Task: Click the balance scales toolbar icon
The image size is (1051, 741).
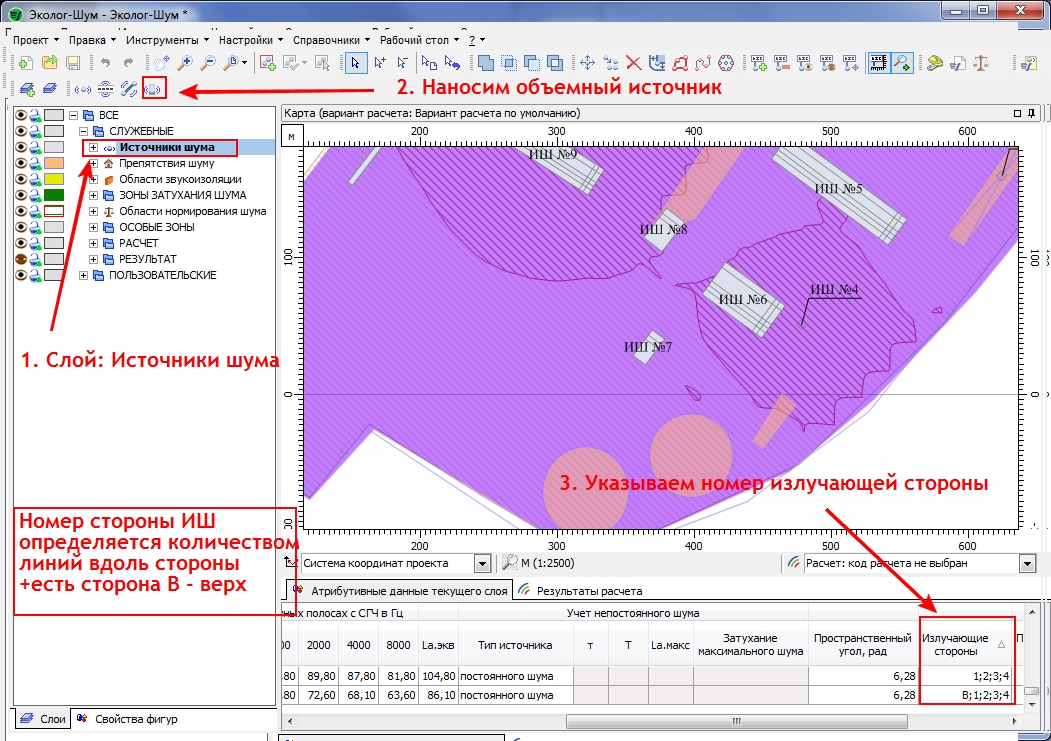Action: (980, 63)
